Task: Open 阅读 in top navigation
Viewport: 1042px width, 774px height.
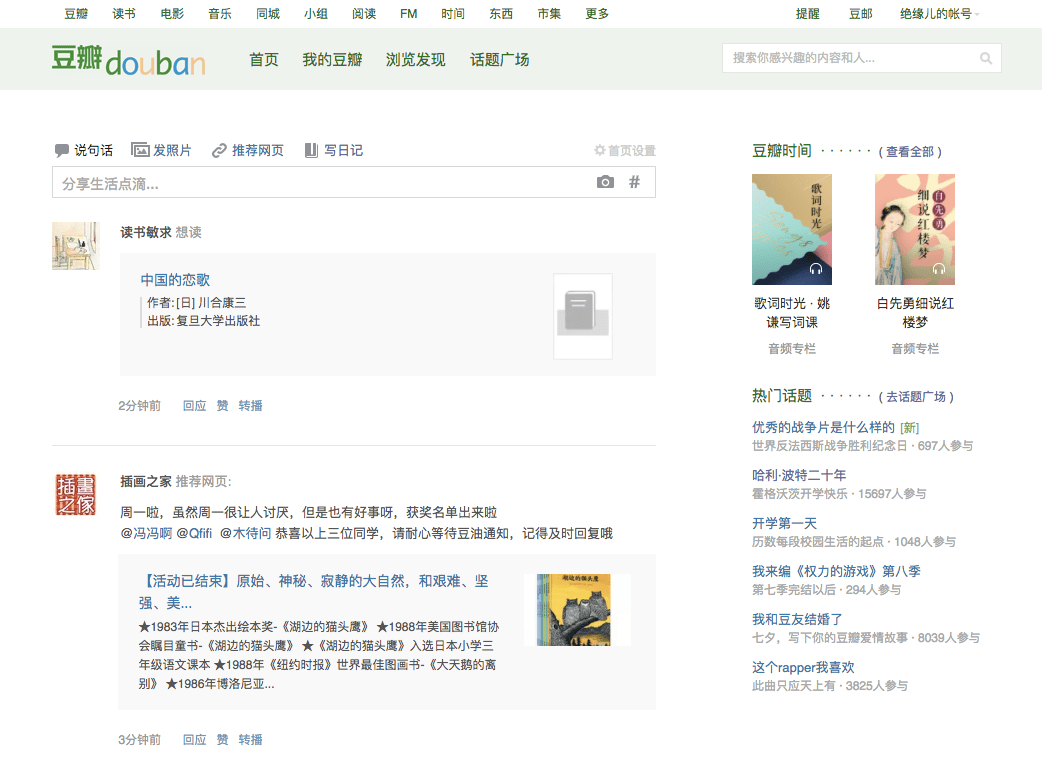Action: pos(364,14)
